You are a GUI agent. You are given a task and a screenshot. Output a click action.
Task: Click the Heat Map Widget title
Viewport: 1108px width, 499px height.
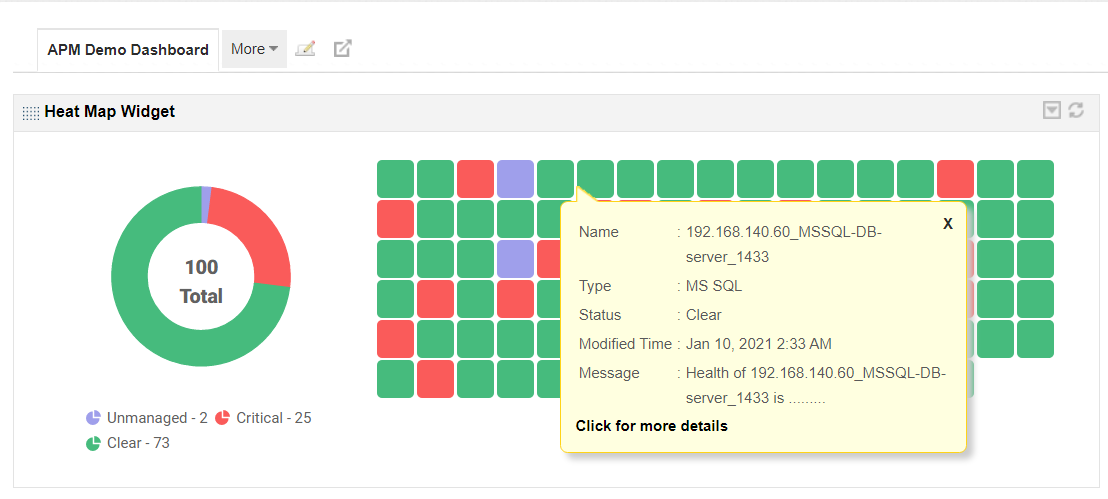tap(110, 112)
